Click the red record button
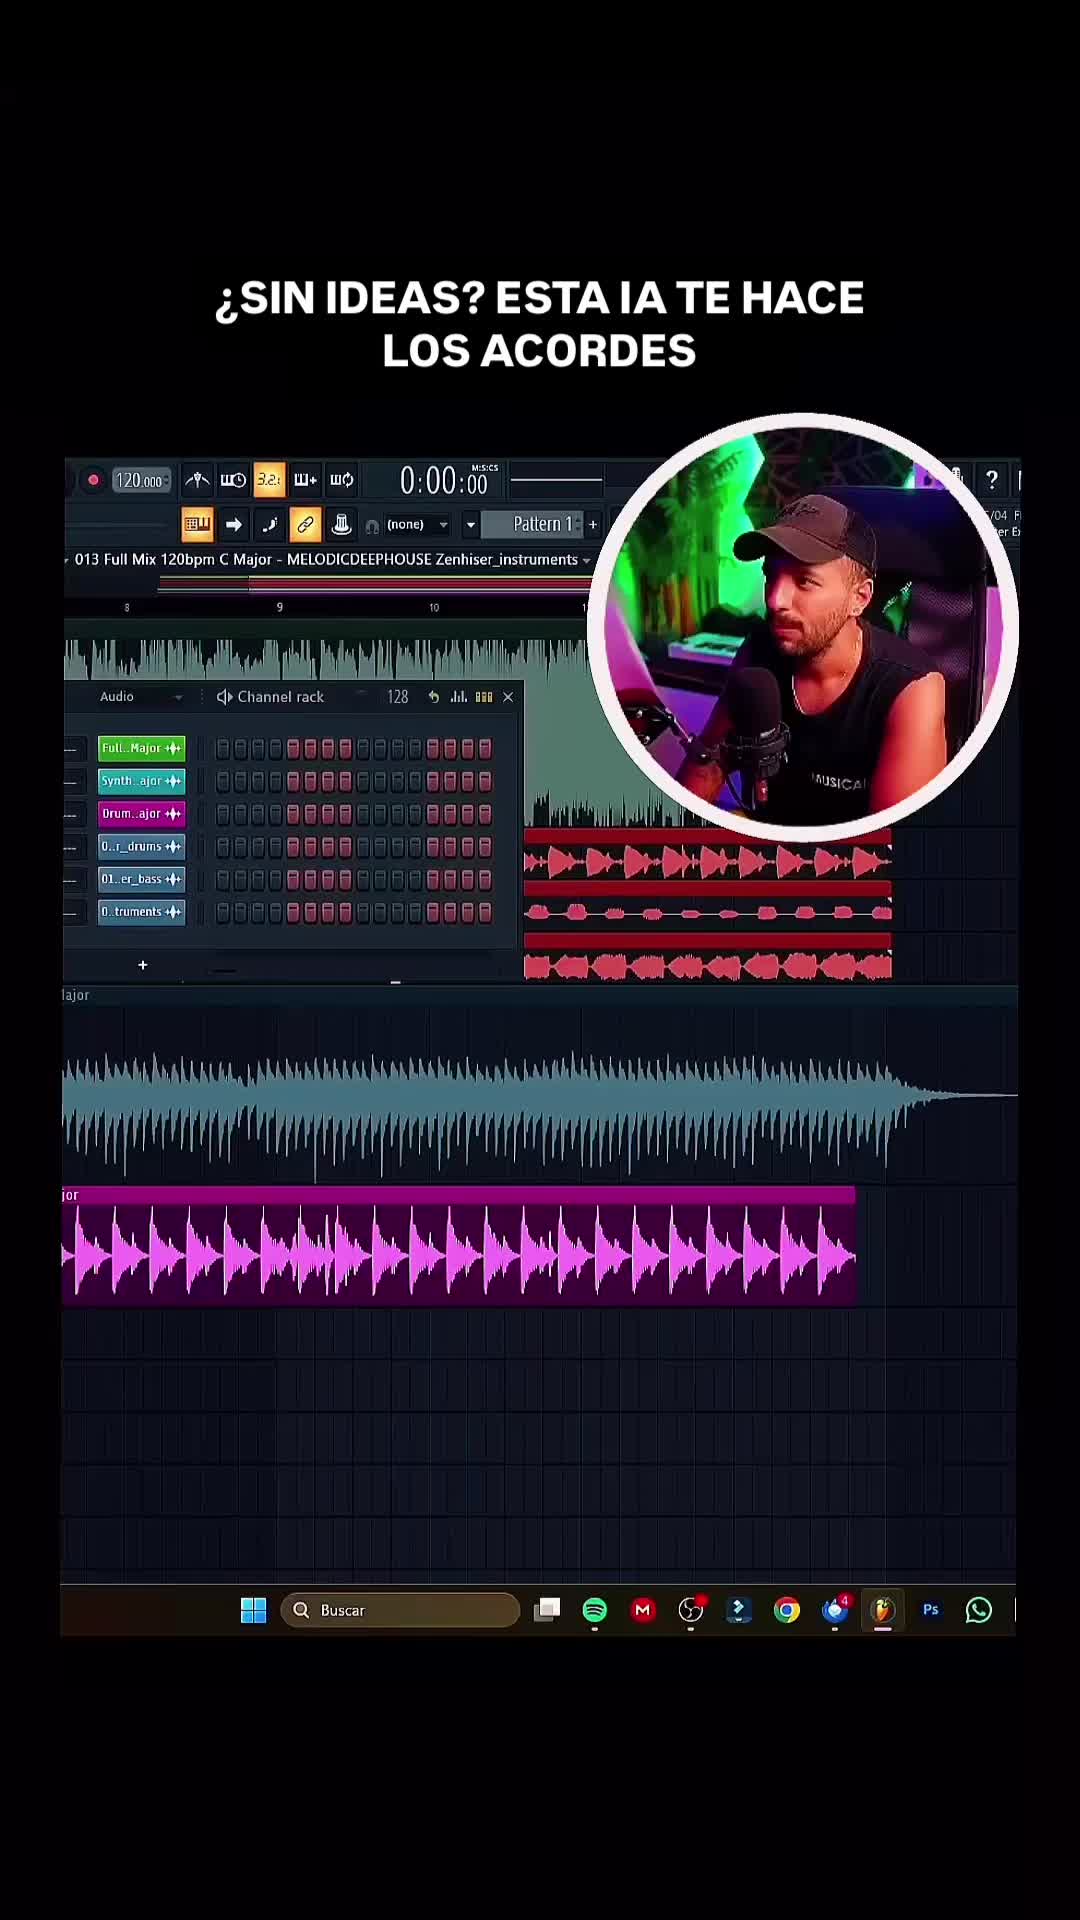This screenshot has width=1080, height=1920. click(x=93, y=480)
